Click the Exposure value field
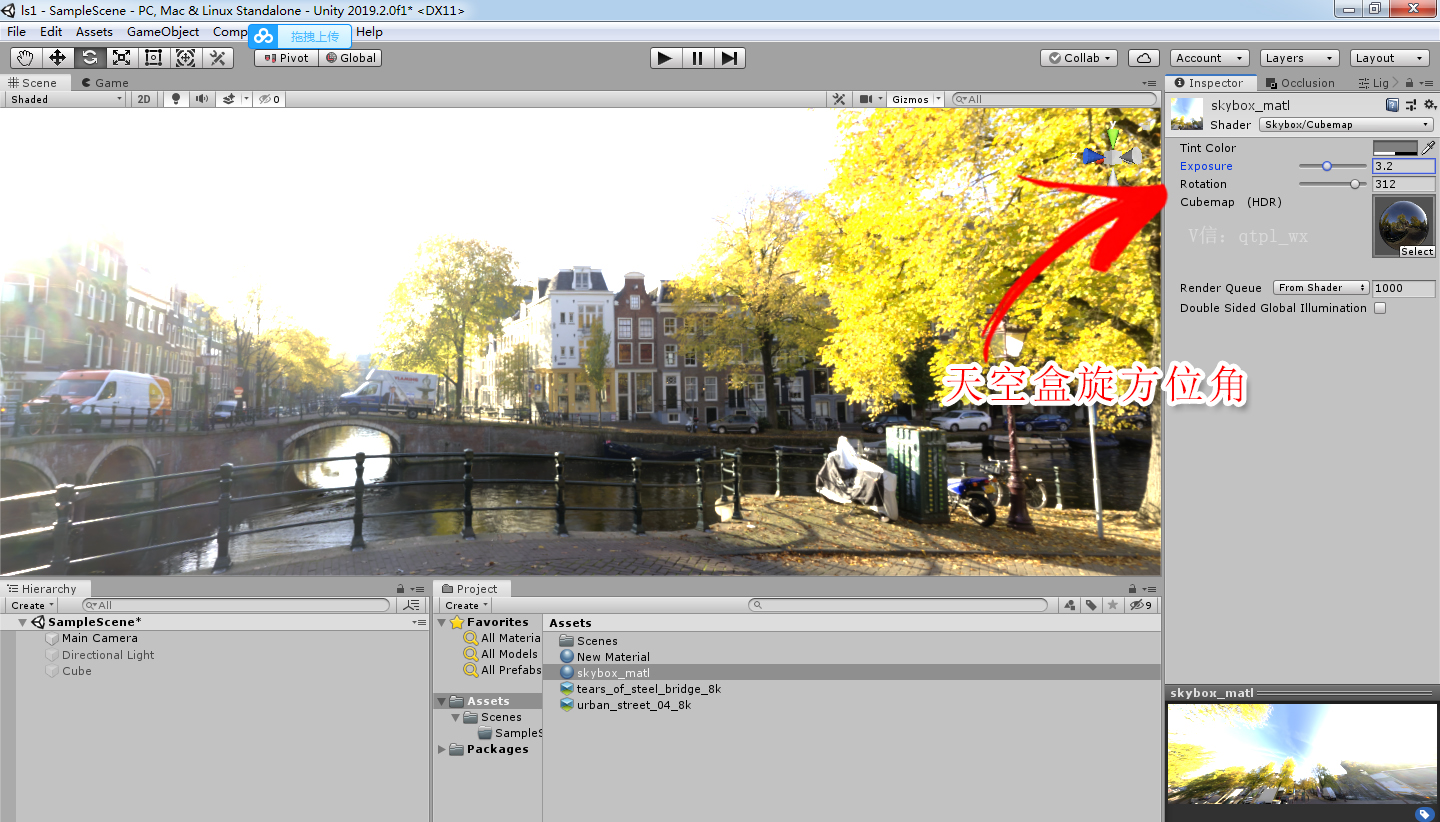Viewport: 1440px width, 822px height. pyautogui.click(x=1404, y=166)
